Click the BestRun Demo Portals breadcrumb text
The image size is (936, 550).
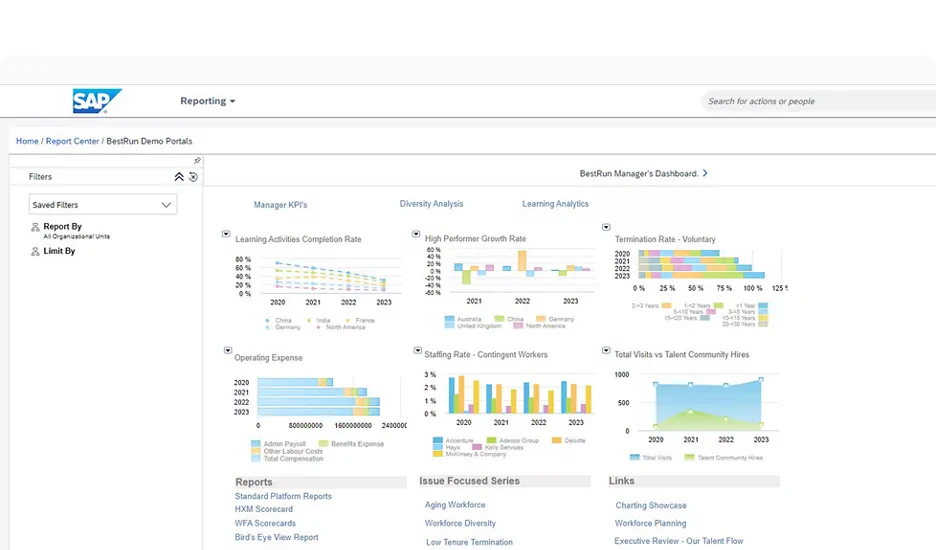point(149,141)
